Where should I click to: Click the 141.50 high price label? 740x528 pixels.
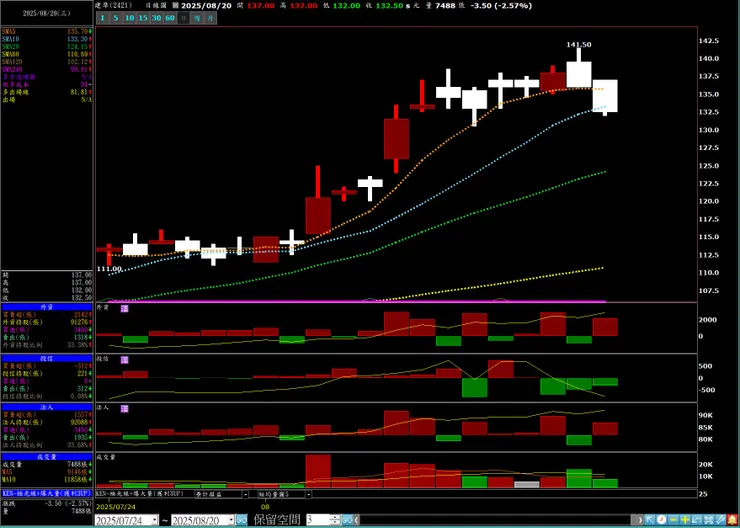579,44
